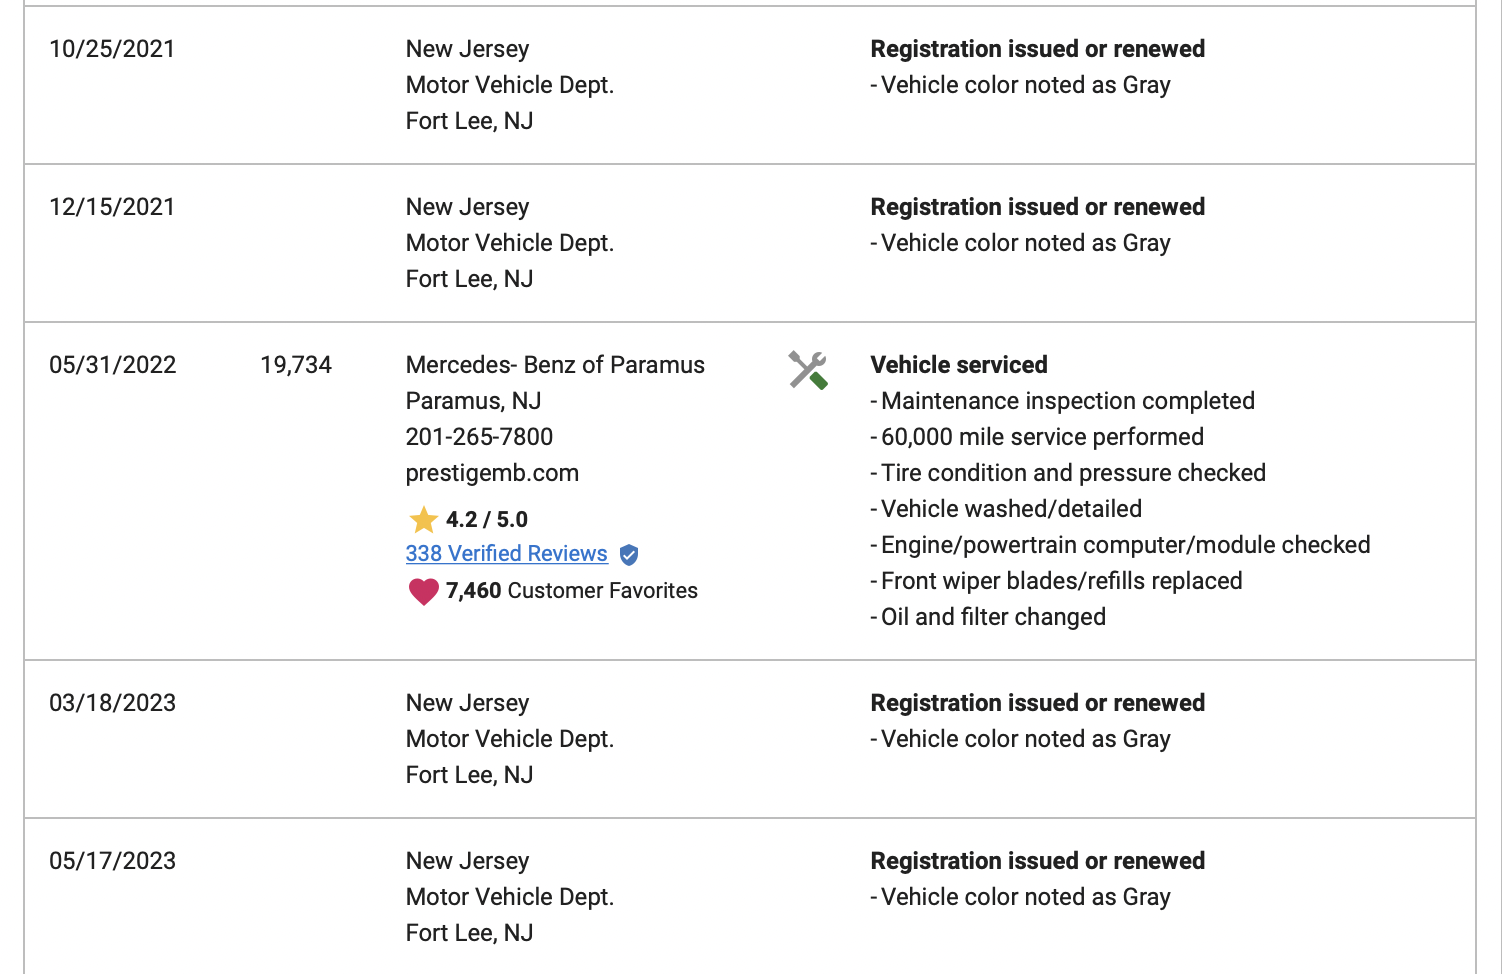The width and height of the screenshot is (1502, 974).
Task: Click the wrench service icon
Action: (808, 370)
